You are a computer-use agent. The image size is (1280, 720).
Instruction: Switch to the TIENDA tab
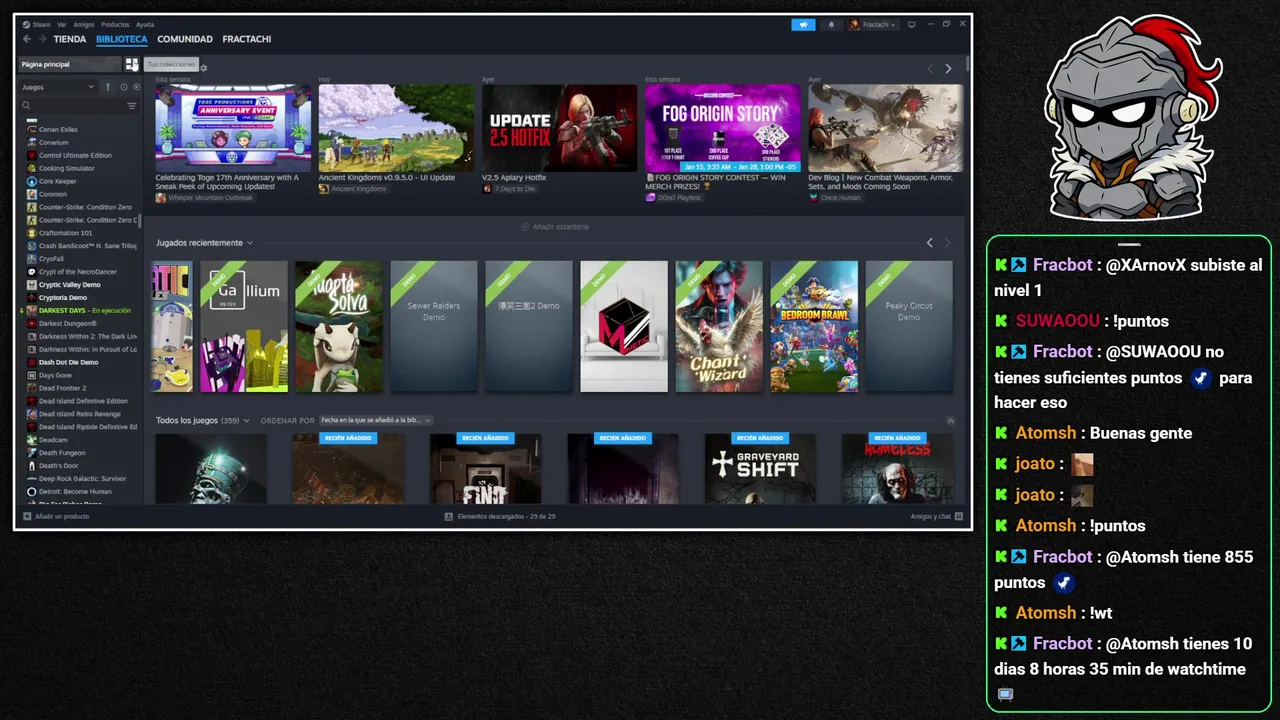pyautogui.click(x=70, y=39)
